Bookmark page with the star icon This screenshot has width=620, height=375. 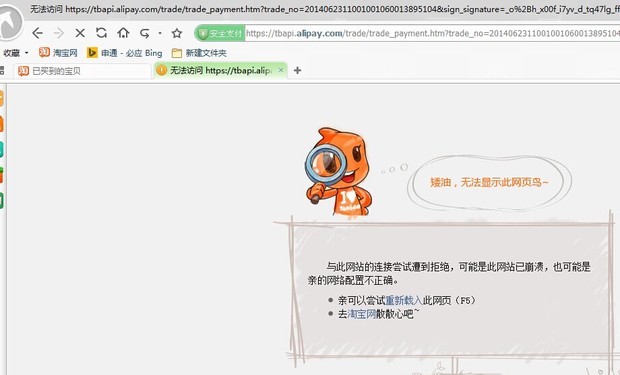(177, 33)
